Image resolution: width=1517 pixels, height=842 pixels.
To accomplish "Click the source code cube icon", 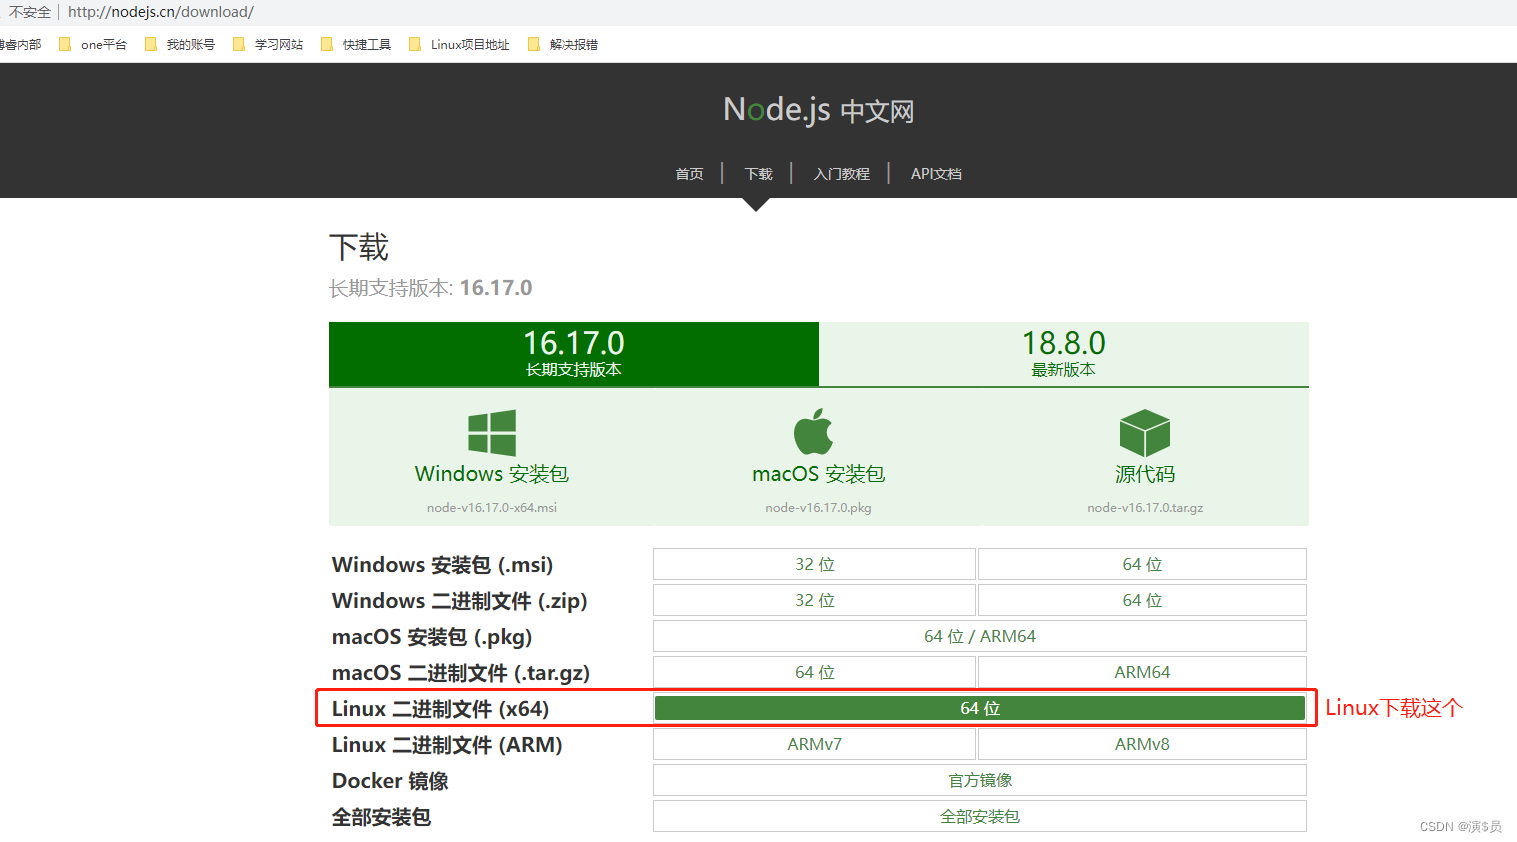I will point(1145,433).
